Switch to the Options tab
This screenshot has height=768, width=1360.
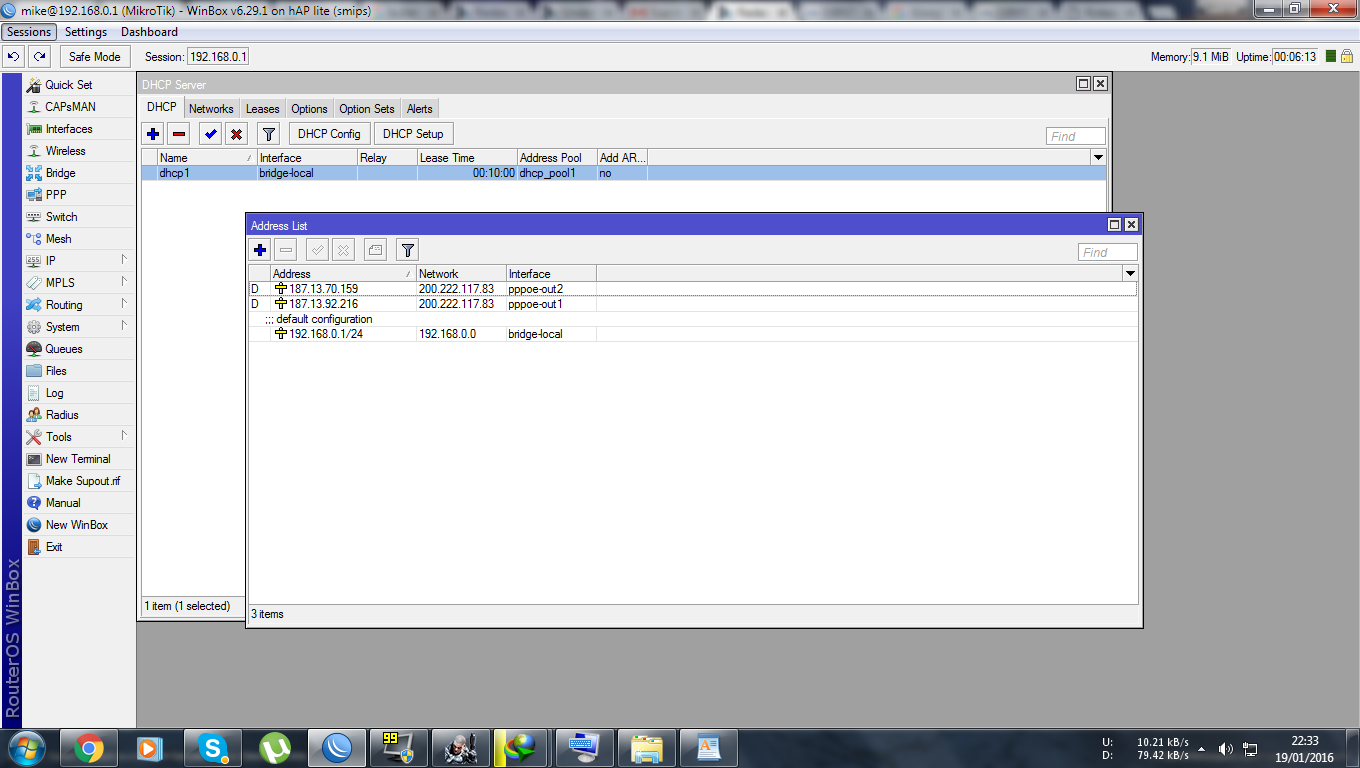(309, 109)
